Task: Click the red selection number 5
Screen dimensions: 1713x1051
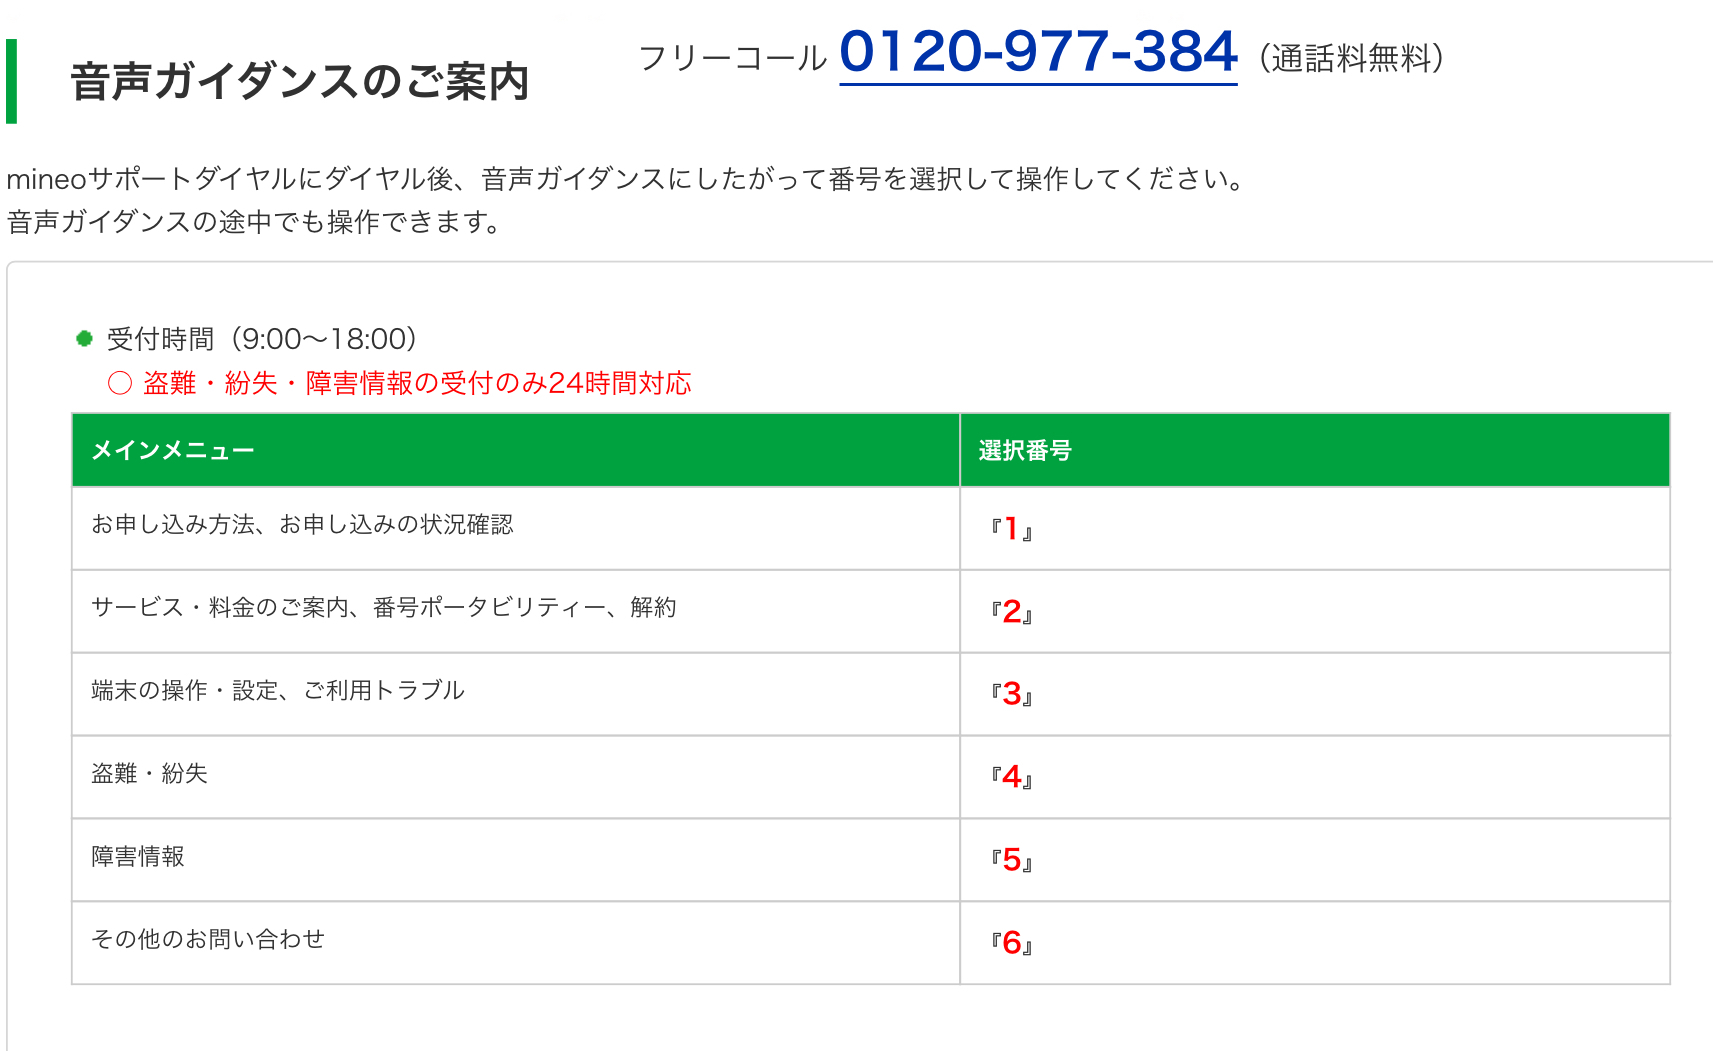Action: (x=1012, y=860)
